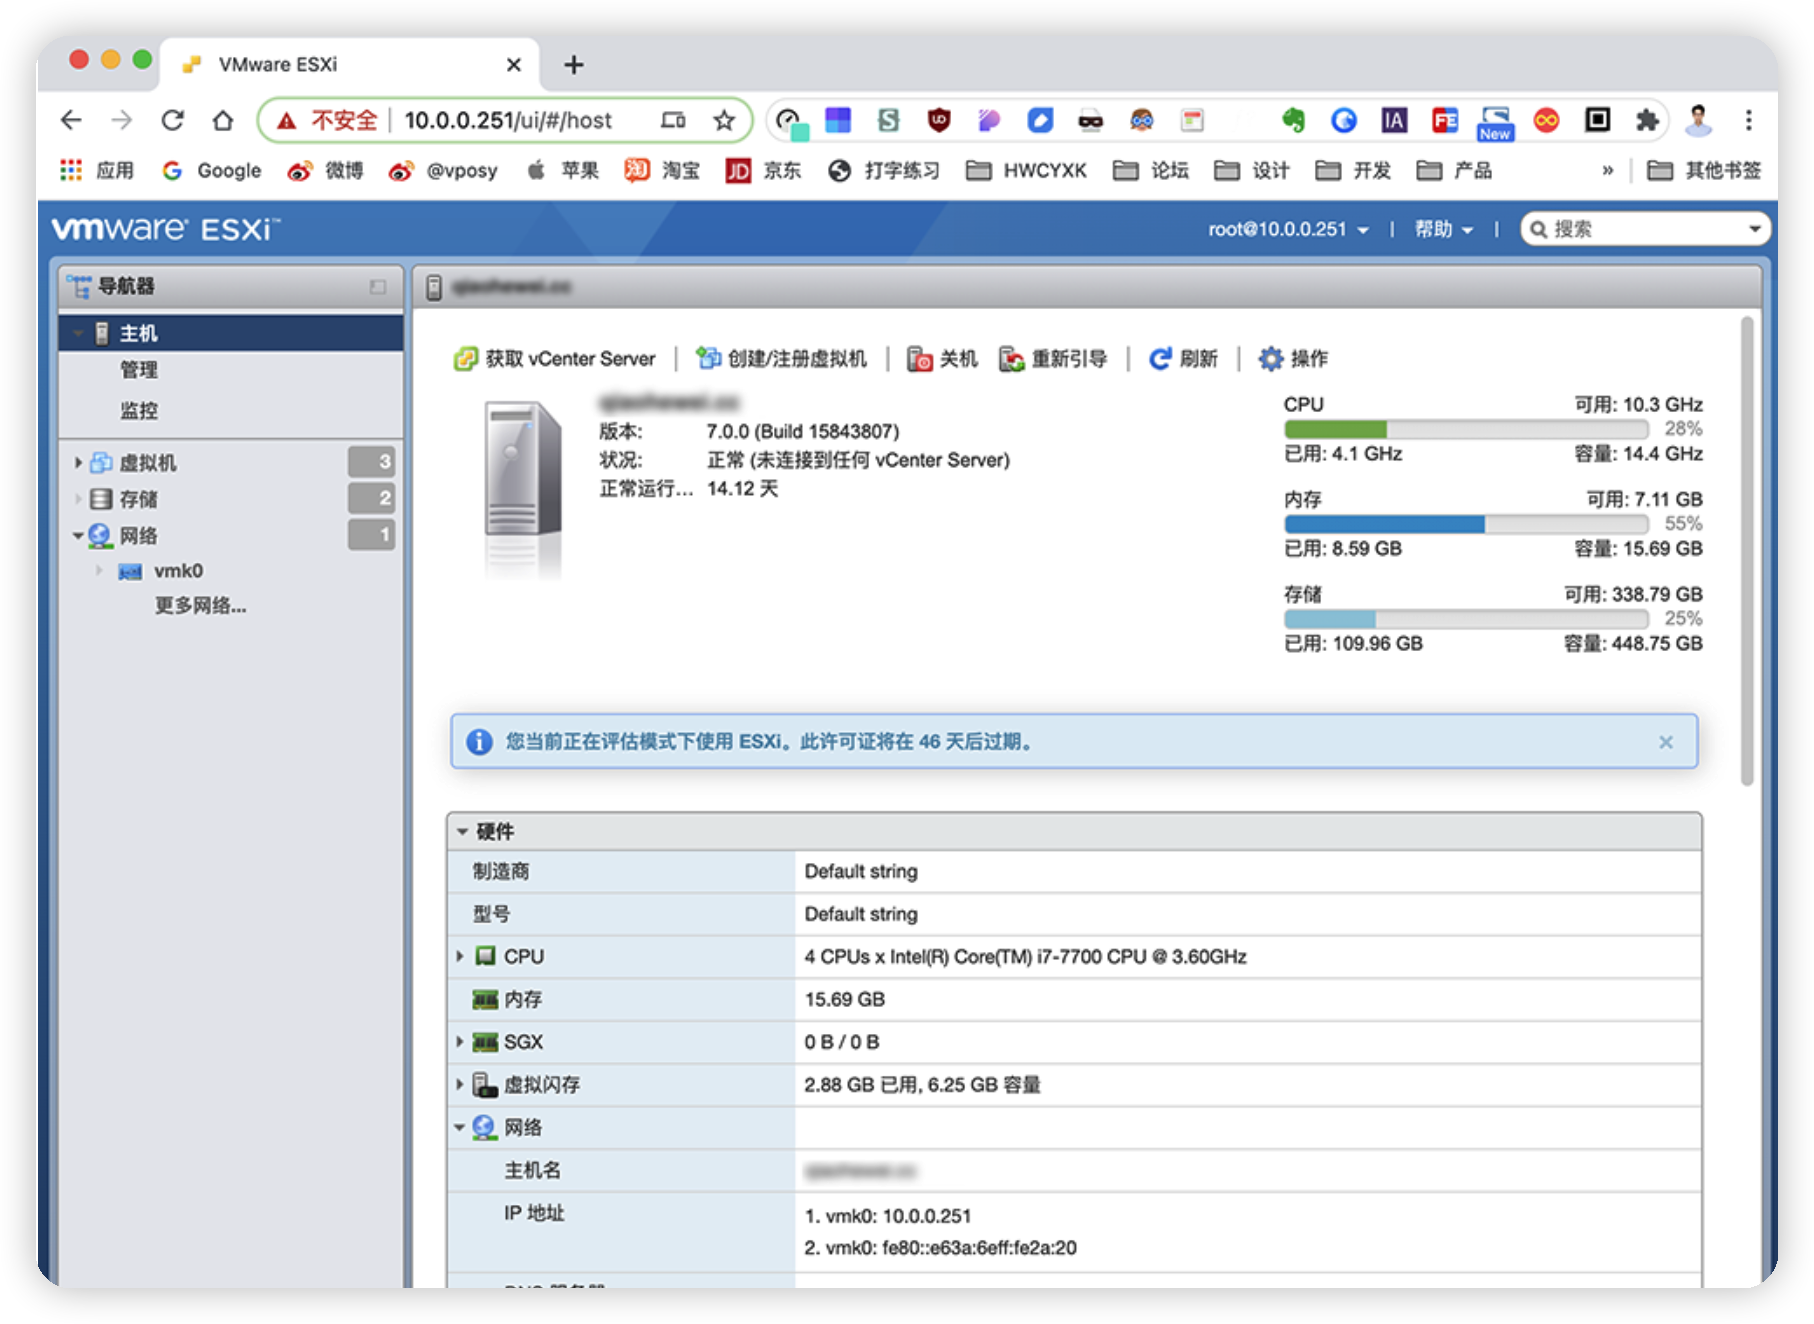Image resolution: width=1814 pixels, height=1324 pixels.
Task: Click the Refresh (刷新) icon
Action: pyautogui.click(x=1160, y=359)
